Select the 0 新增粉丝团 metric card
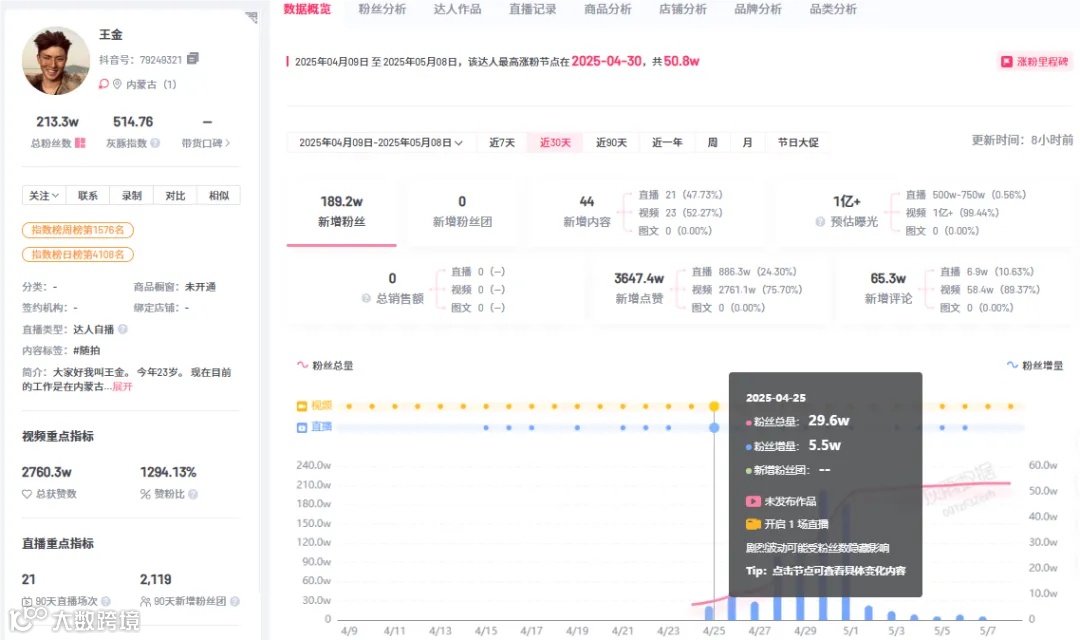Screen dimensions: 1080x640 pos(461,211)
